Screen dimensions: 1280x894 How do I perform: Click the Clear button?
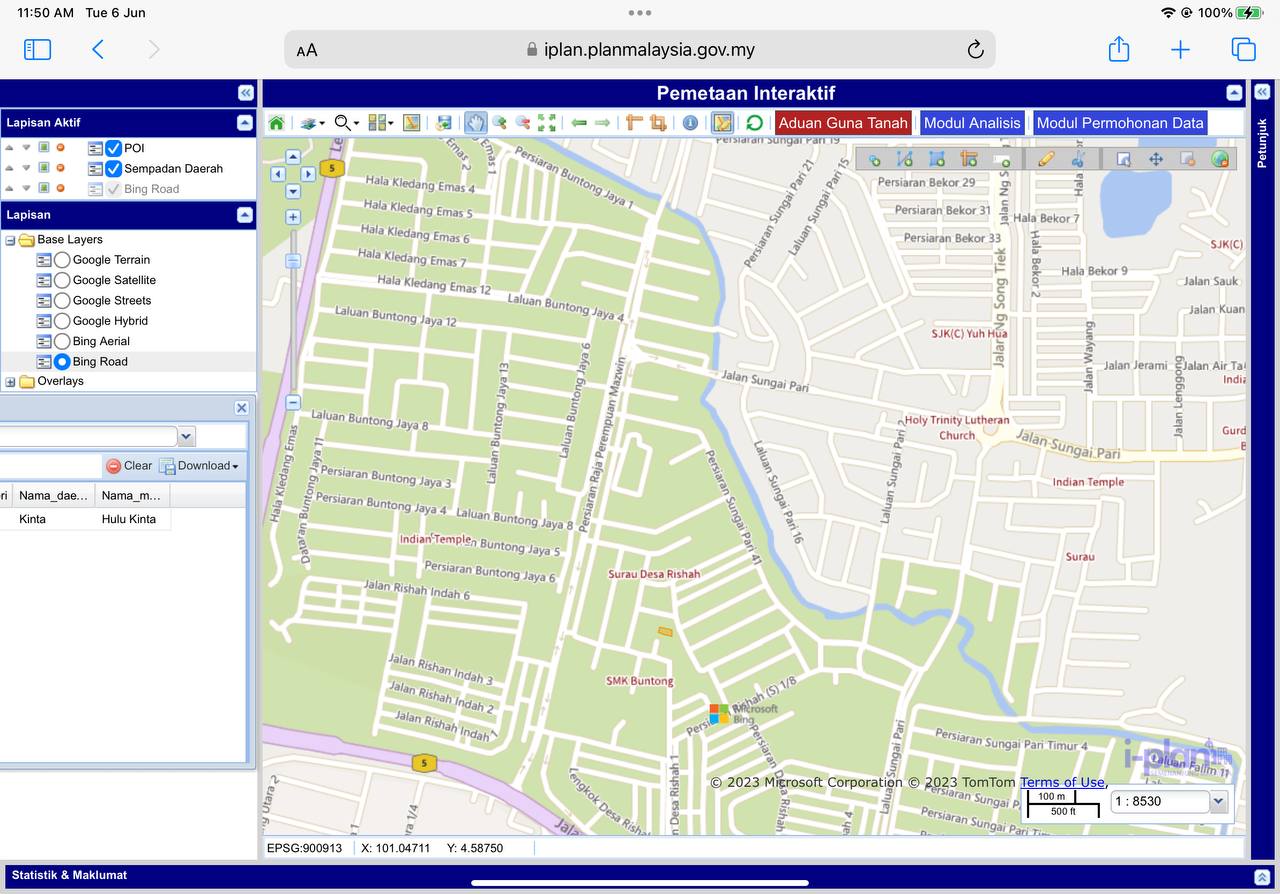pyautogui.click(x=129, y=466)
